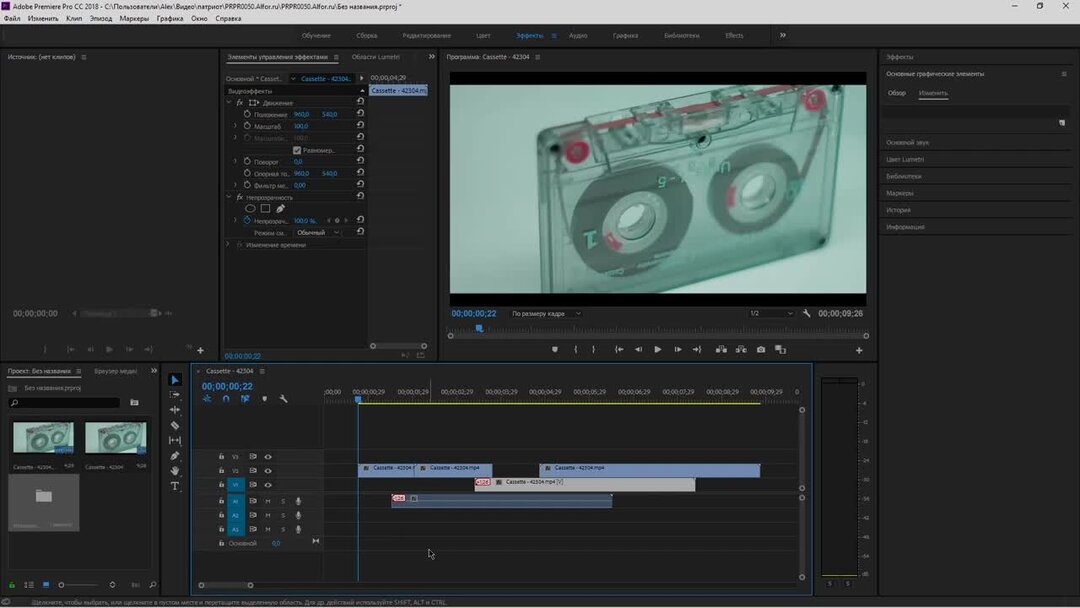This screenshot has height=608, width=1080.
Task: Select the Hand tool
Action: pos(175,471)
